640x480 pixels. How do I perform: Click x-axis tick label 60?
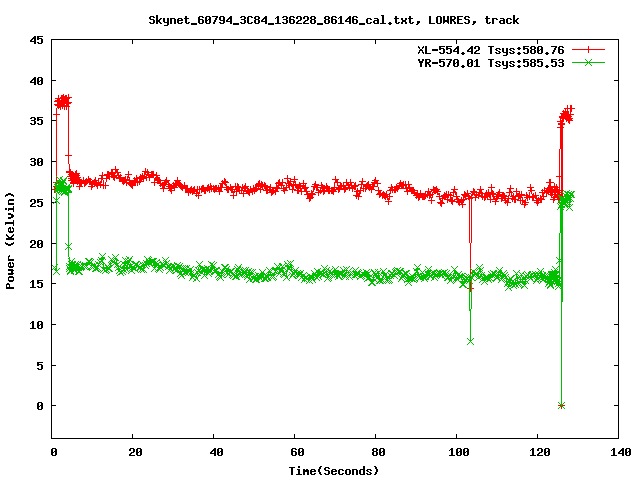point(297,452)
